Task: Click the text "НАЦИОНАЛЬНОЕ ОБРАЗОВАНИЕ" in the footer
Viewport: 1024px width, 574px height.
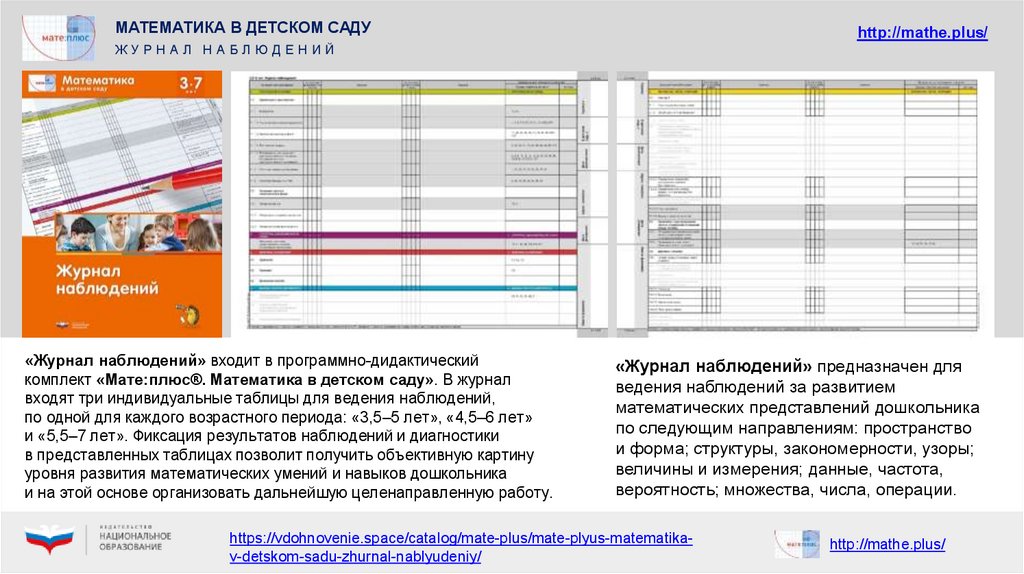Action: tap(135, 541)
